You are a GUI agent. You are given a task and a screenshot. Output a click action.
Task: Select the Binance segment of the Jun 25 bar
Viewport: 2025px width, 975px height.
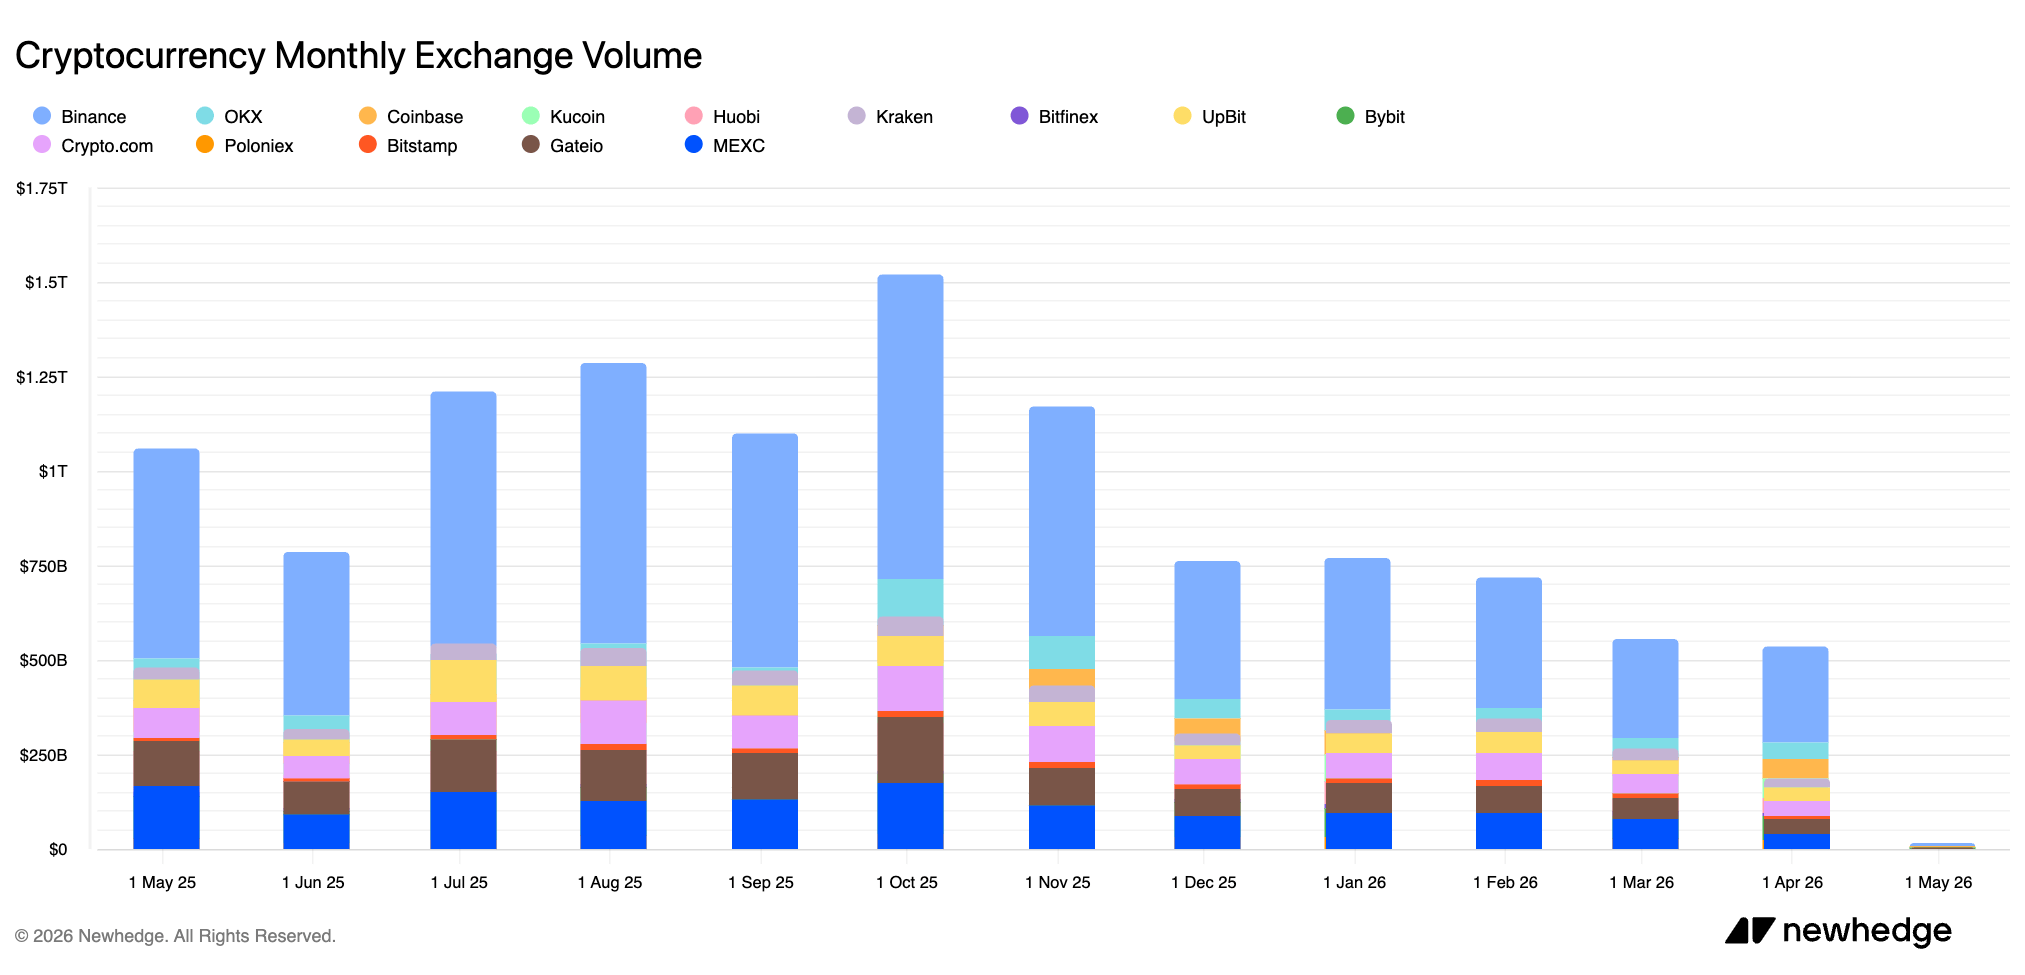[x=316, y=634]
